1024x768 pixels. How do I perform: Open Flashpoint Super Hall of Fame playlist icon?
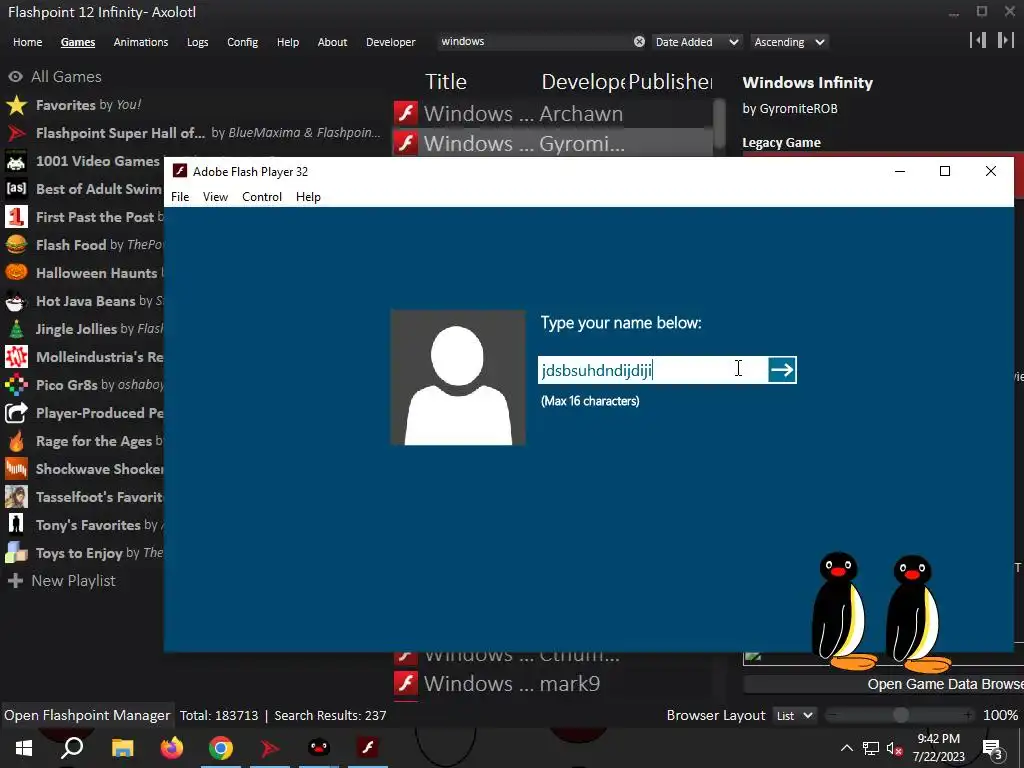(x=16, y=133)
